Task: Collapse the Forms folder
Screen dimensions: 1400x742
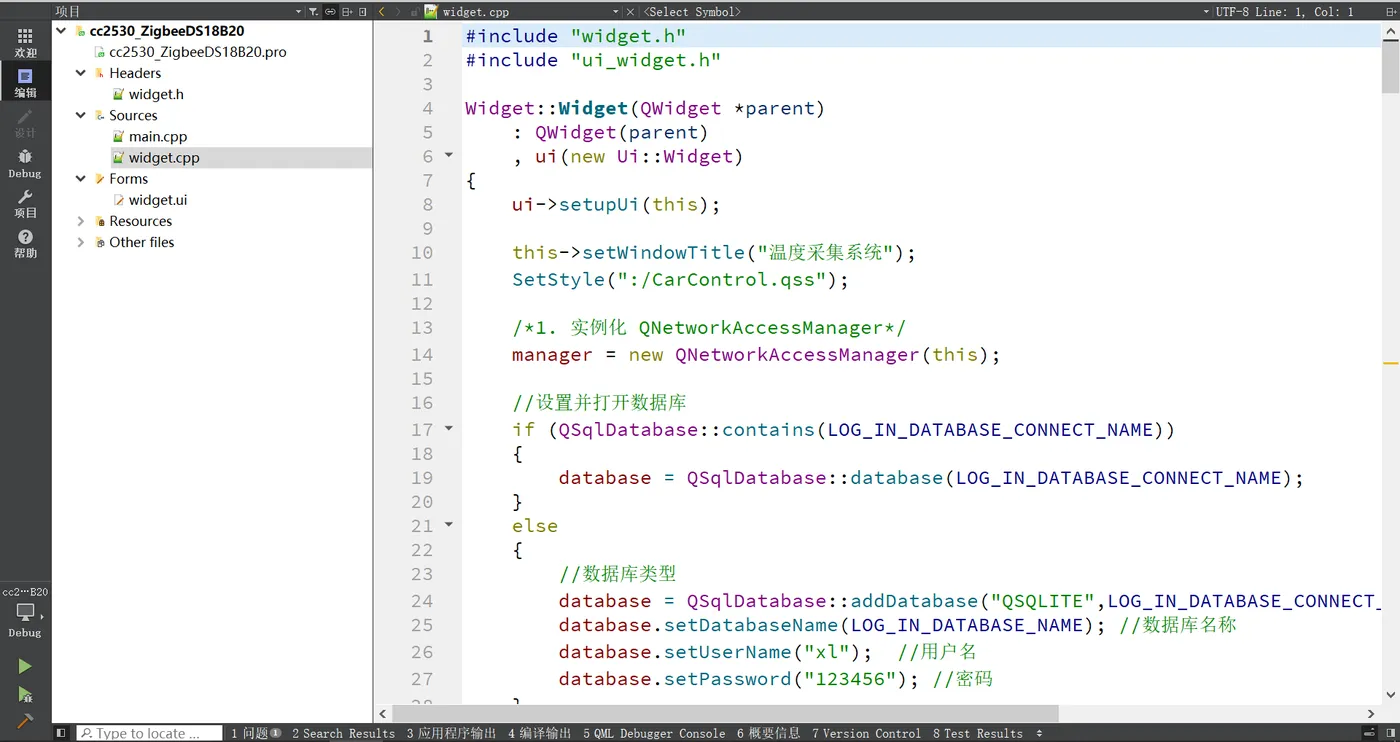Action: [x=81, y=179]
